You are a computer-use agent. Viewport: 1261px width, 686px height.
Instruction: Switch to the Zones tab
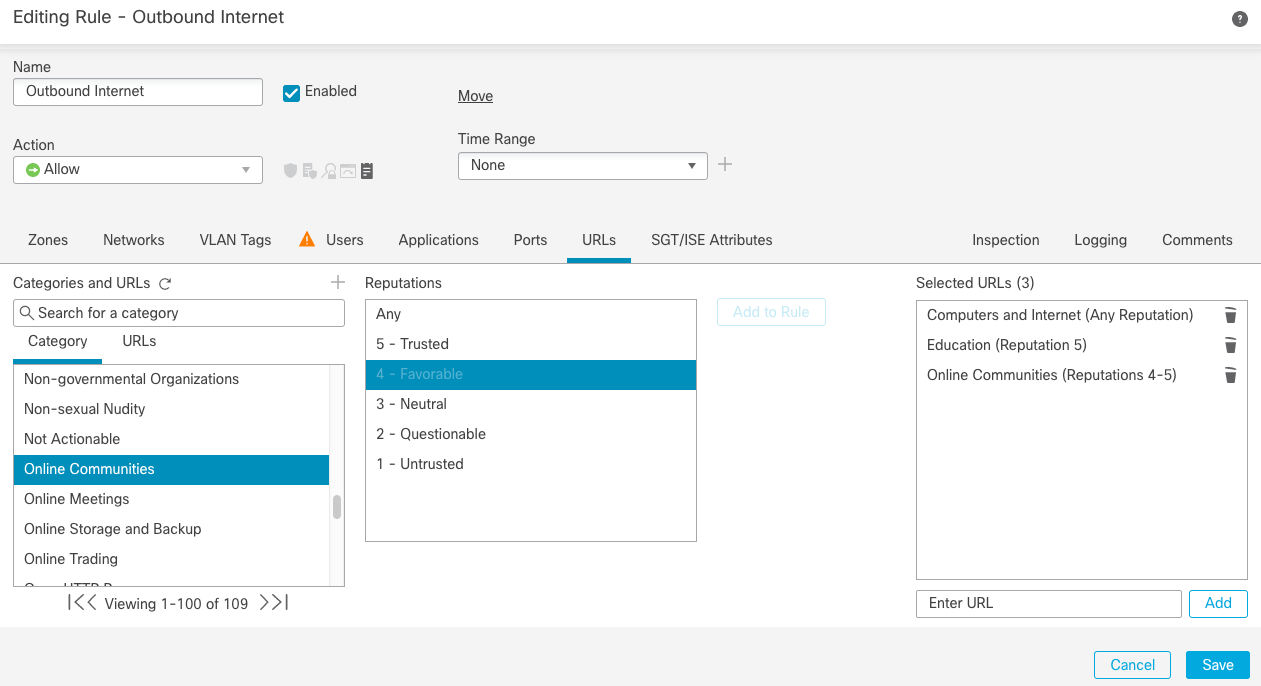pyautogui.click(x=48, y=240)
